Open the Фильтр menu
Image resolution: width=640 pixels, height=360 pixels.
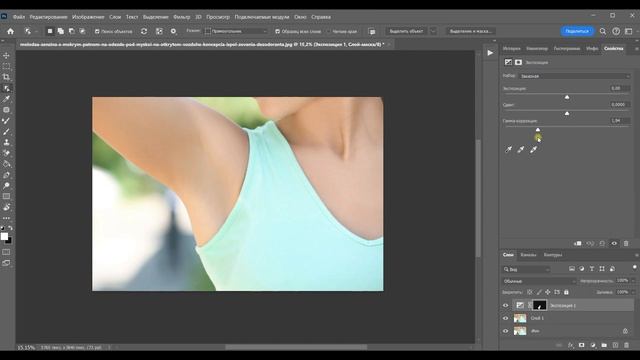tap(182, 17)
